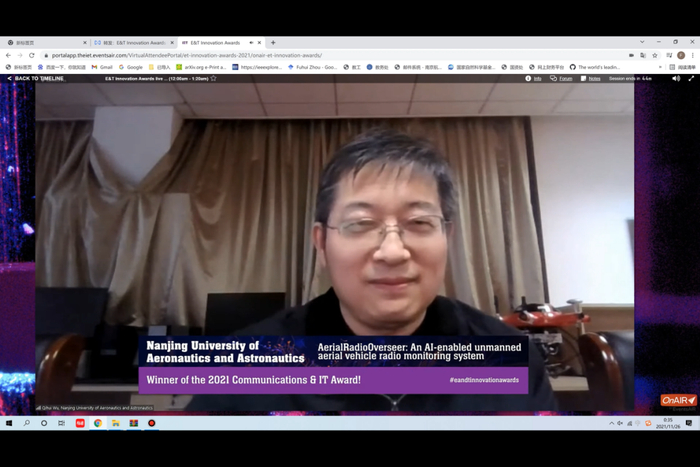The height and width of the screenshot is (467, 700).
Task: Expand the tab search dropdown
Action: 642,42
